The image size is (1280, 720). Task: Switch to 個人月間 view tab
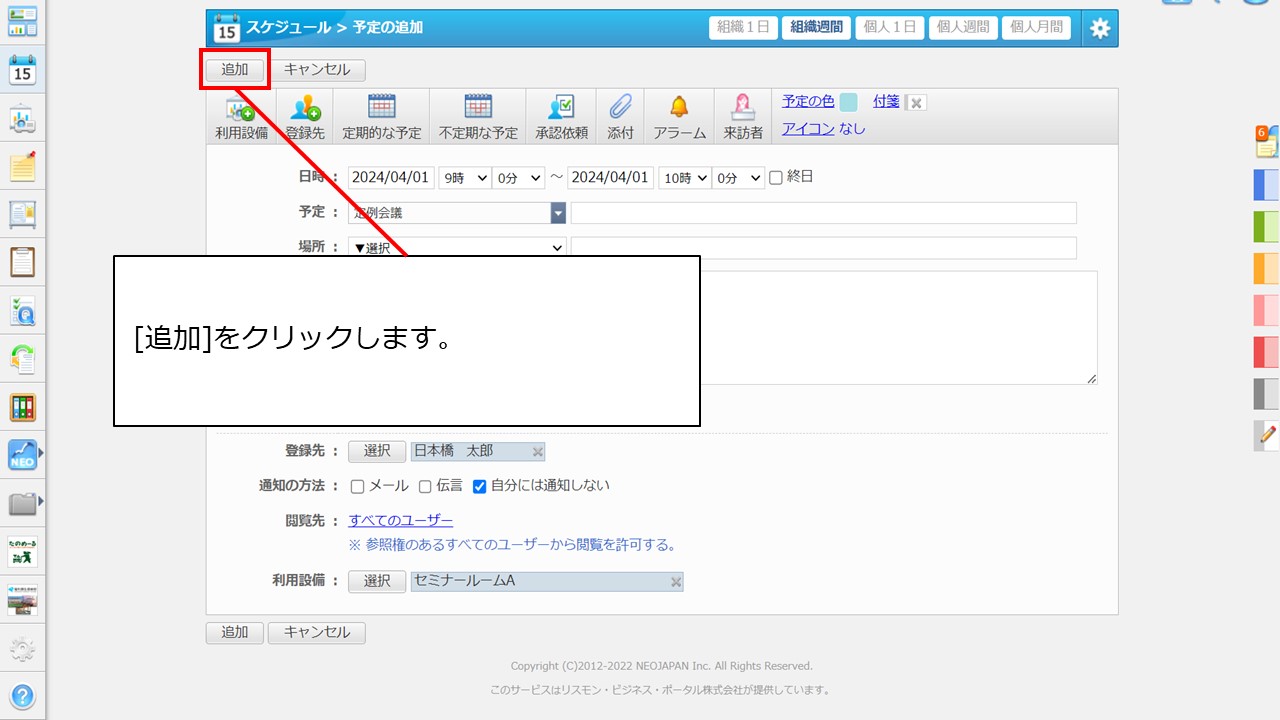[x=1035, y=28]
